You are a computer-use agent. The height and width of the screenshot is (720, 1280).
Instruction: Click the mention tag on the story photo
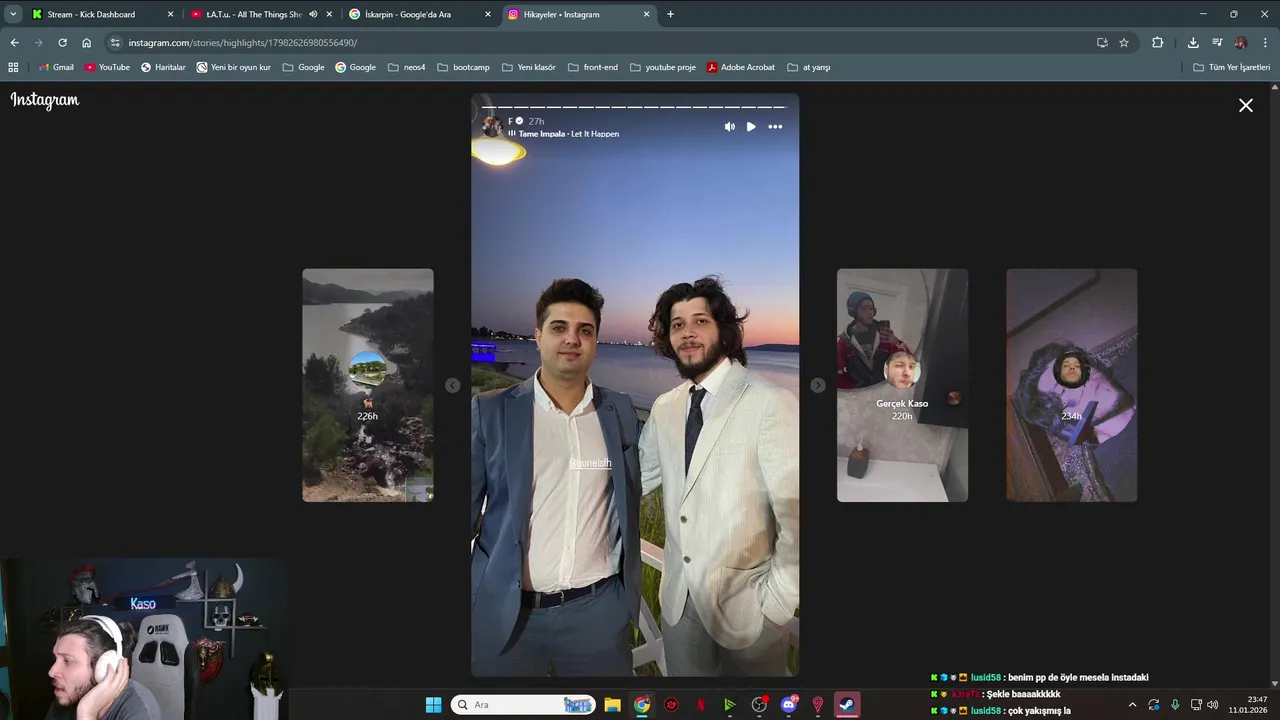tap(590, 463)
